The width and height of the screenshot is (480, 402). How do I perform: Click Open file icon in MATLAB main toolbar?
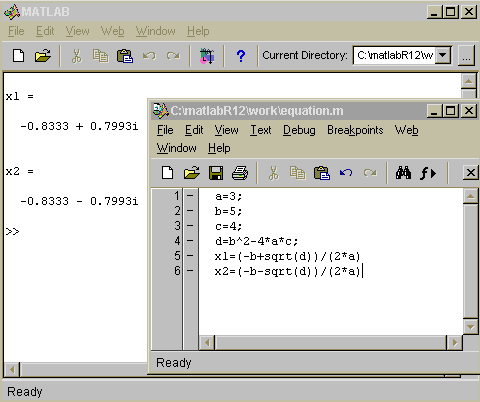(43, 55)
